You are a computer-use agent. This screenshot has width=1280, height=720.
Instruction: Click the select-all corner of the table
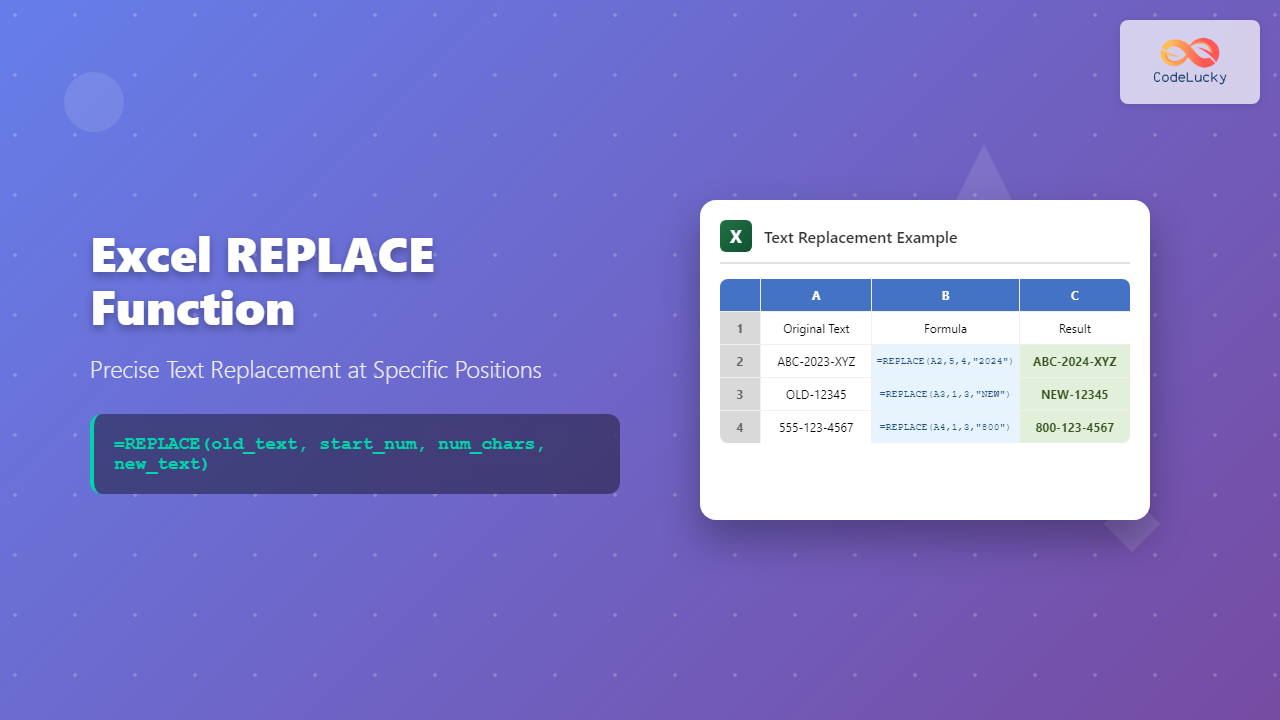click(x=740, y=295)
